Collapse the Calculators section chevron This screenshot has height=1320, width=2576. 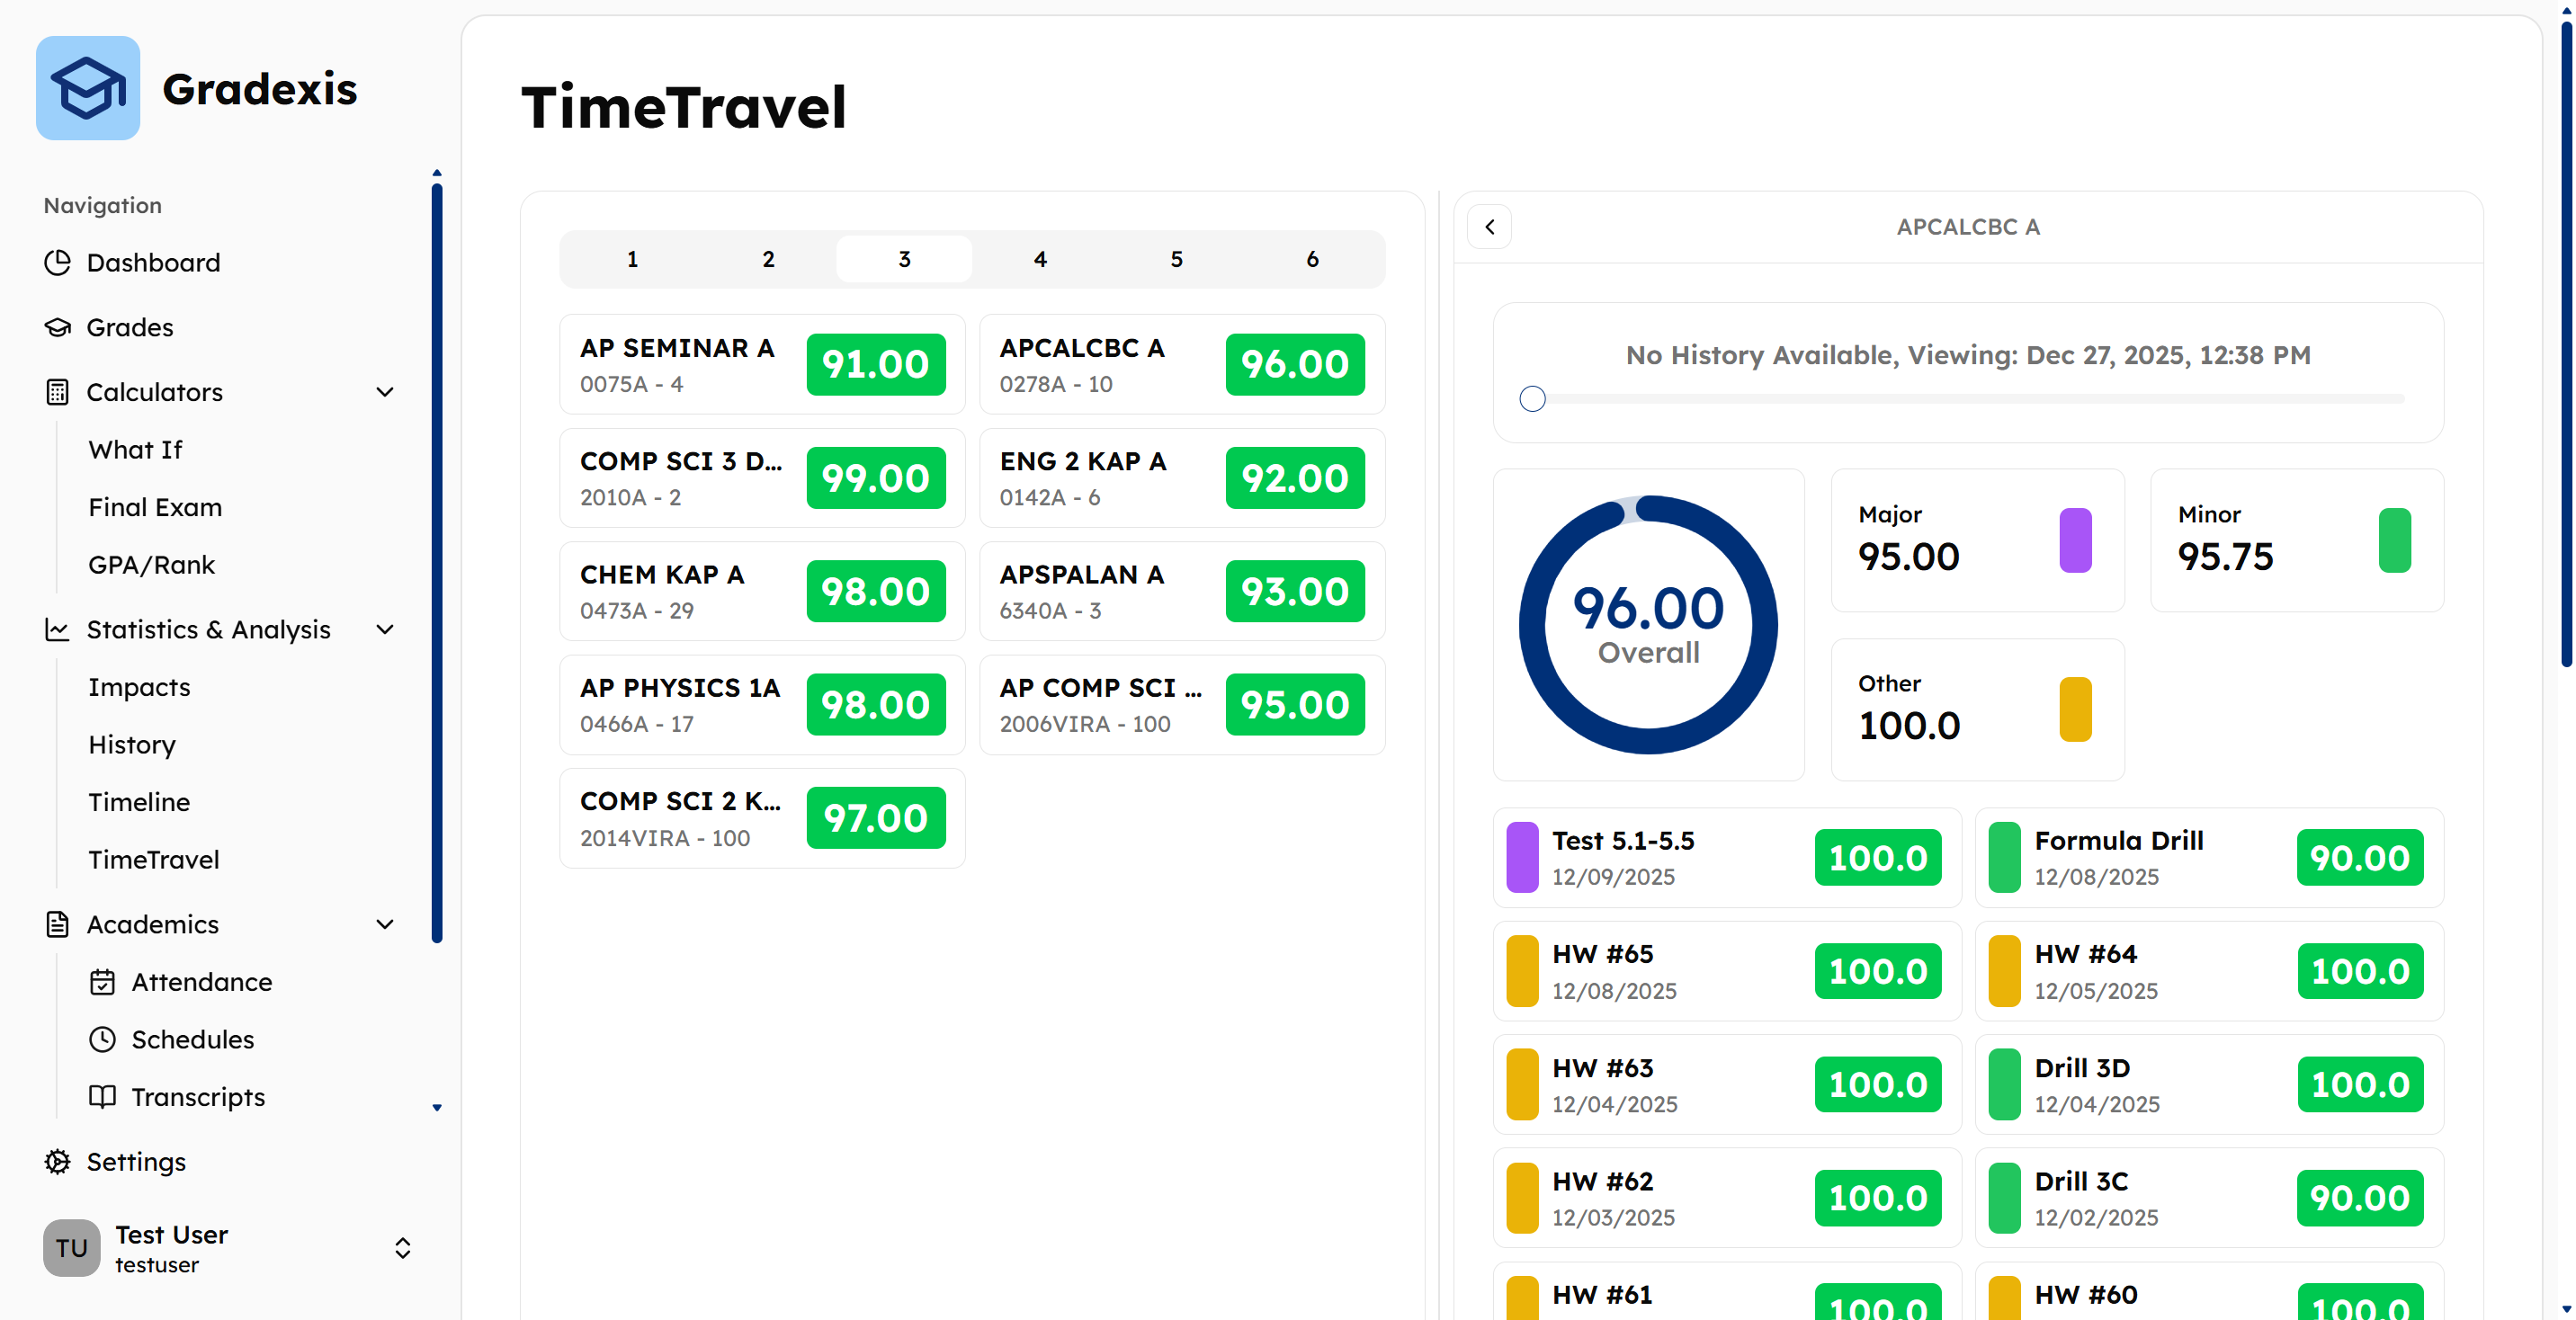385,392
